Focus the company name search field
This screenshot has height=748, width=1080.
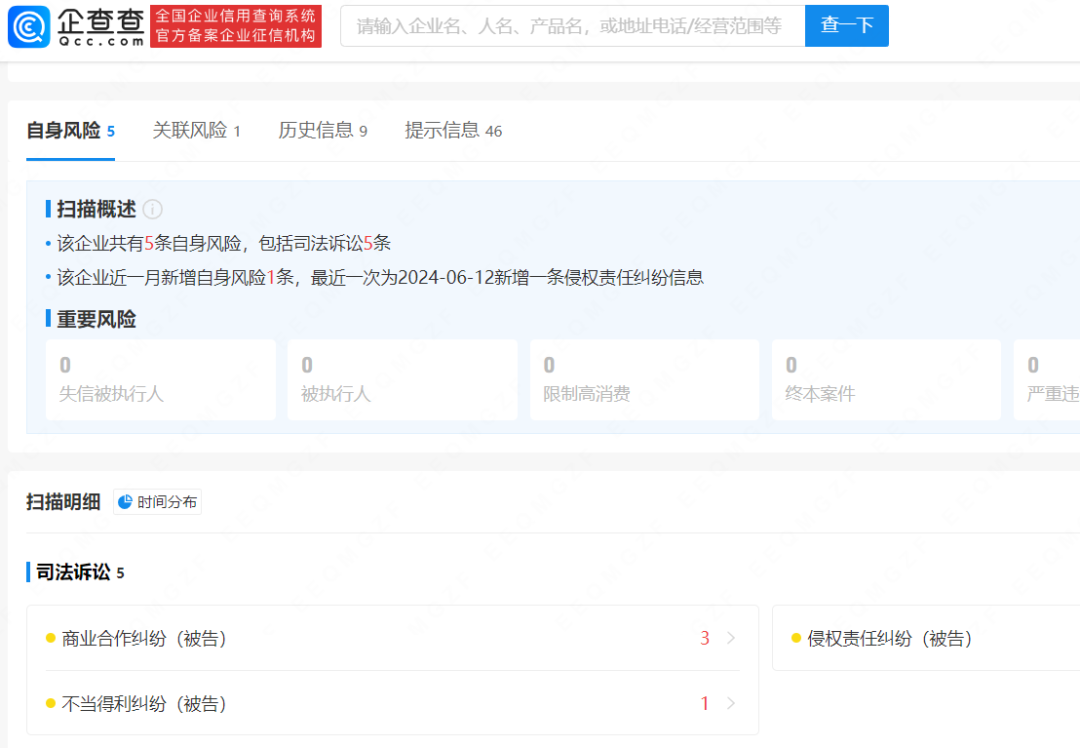coord(571,26)
